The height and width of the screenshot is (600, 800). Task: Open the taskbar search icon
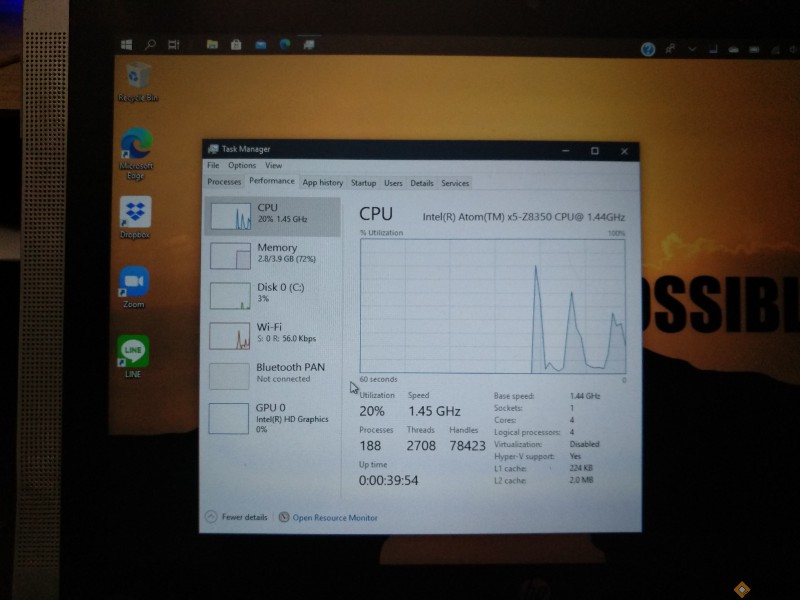(151, 45)
